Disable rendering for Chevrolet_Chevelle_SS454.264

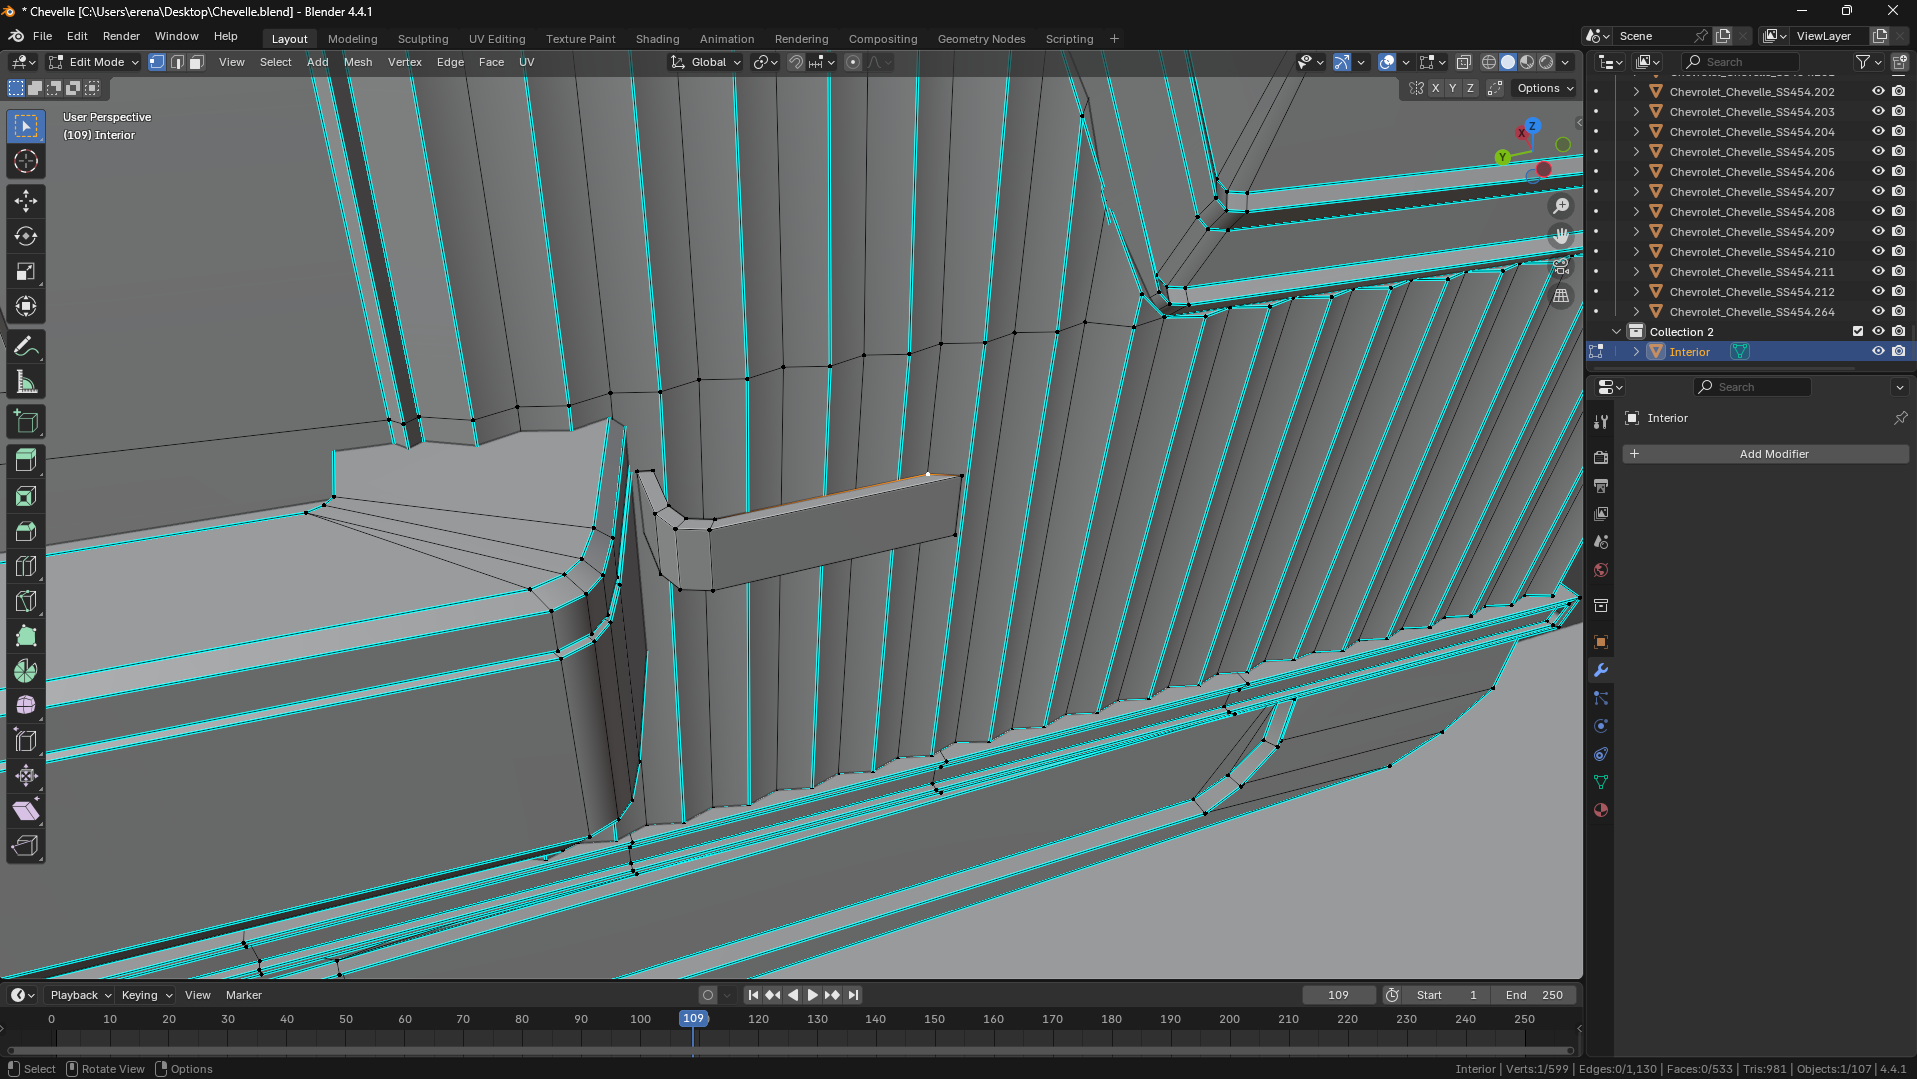point(1898,311)
